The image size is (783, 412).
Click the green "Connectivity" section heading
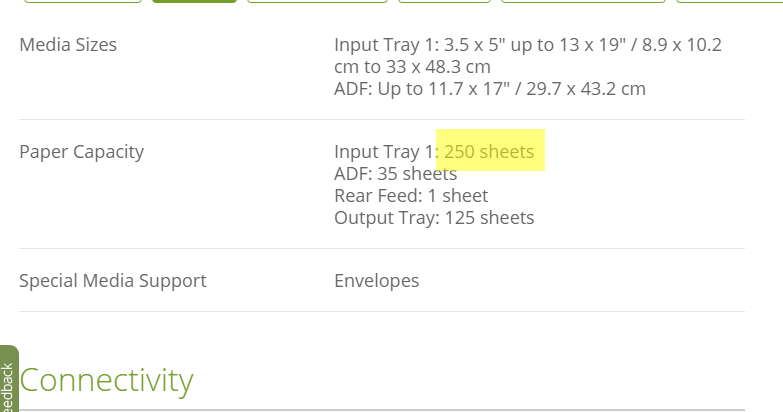click(106, 381)
